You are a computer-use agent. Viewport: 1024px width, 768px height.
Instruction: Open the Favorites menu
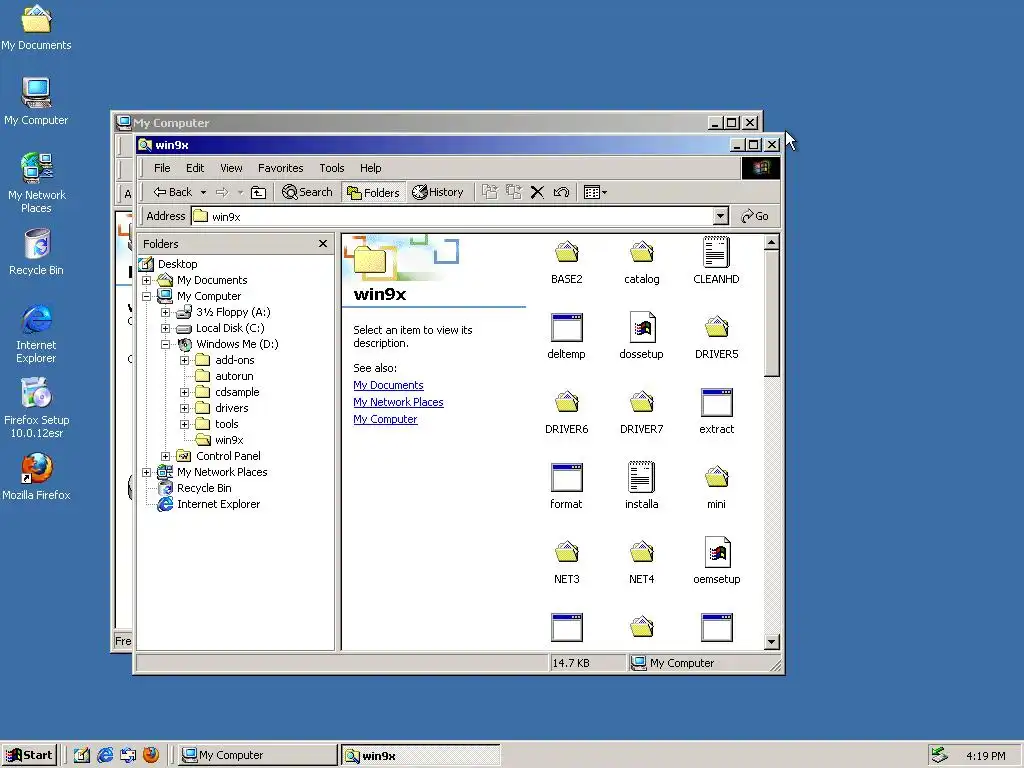281,168
